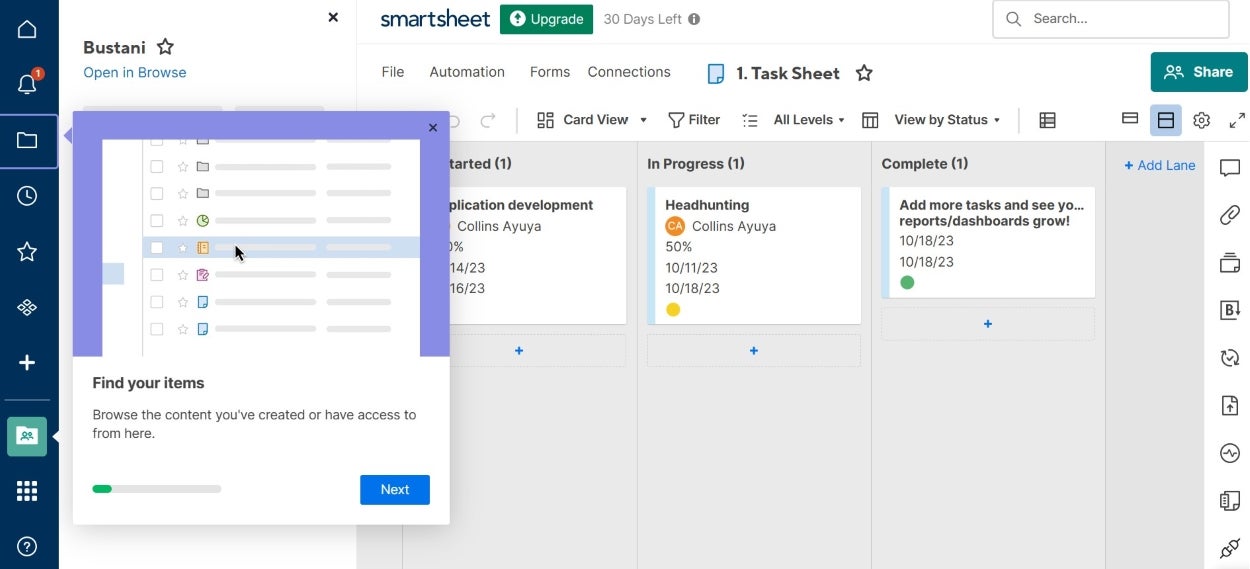The image size is (1250, 569).
Task: Mark Task Sheet as favorite star
Action: [864, 73]
